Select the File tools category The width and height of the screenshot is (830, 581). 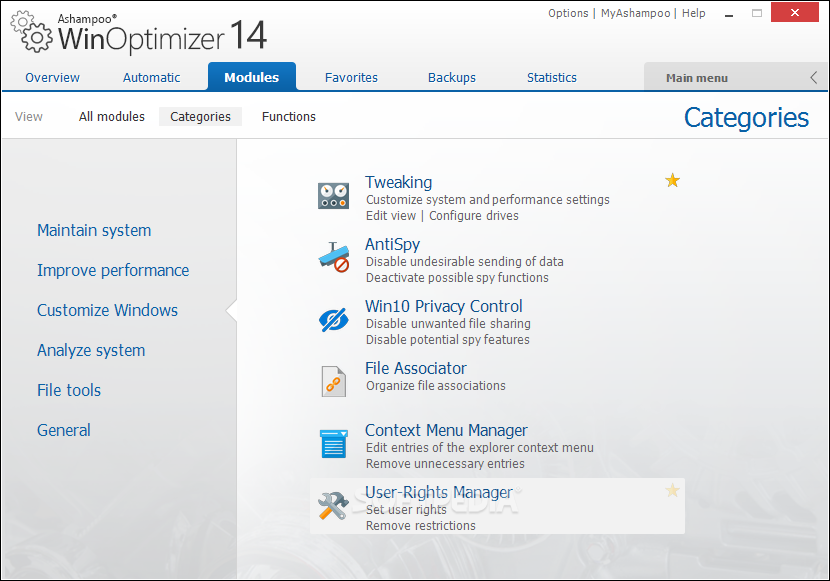[69, 390]
